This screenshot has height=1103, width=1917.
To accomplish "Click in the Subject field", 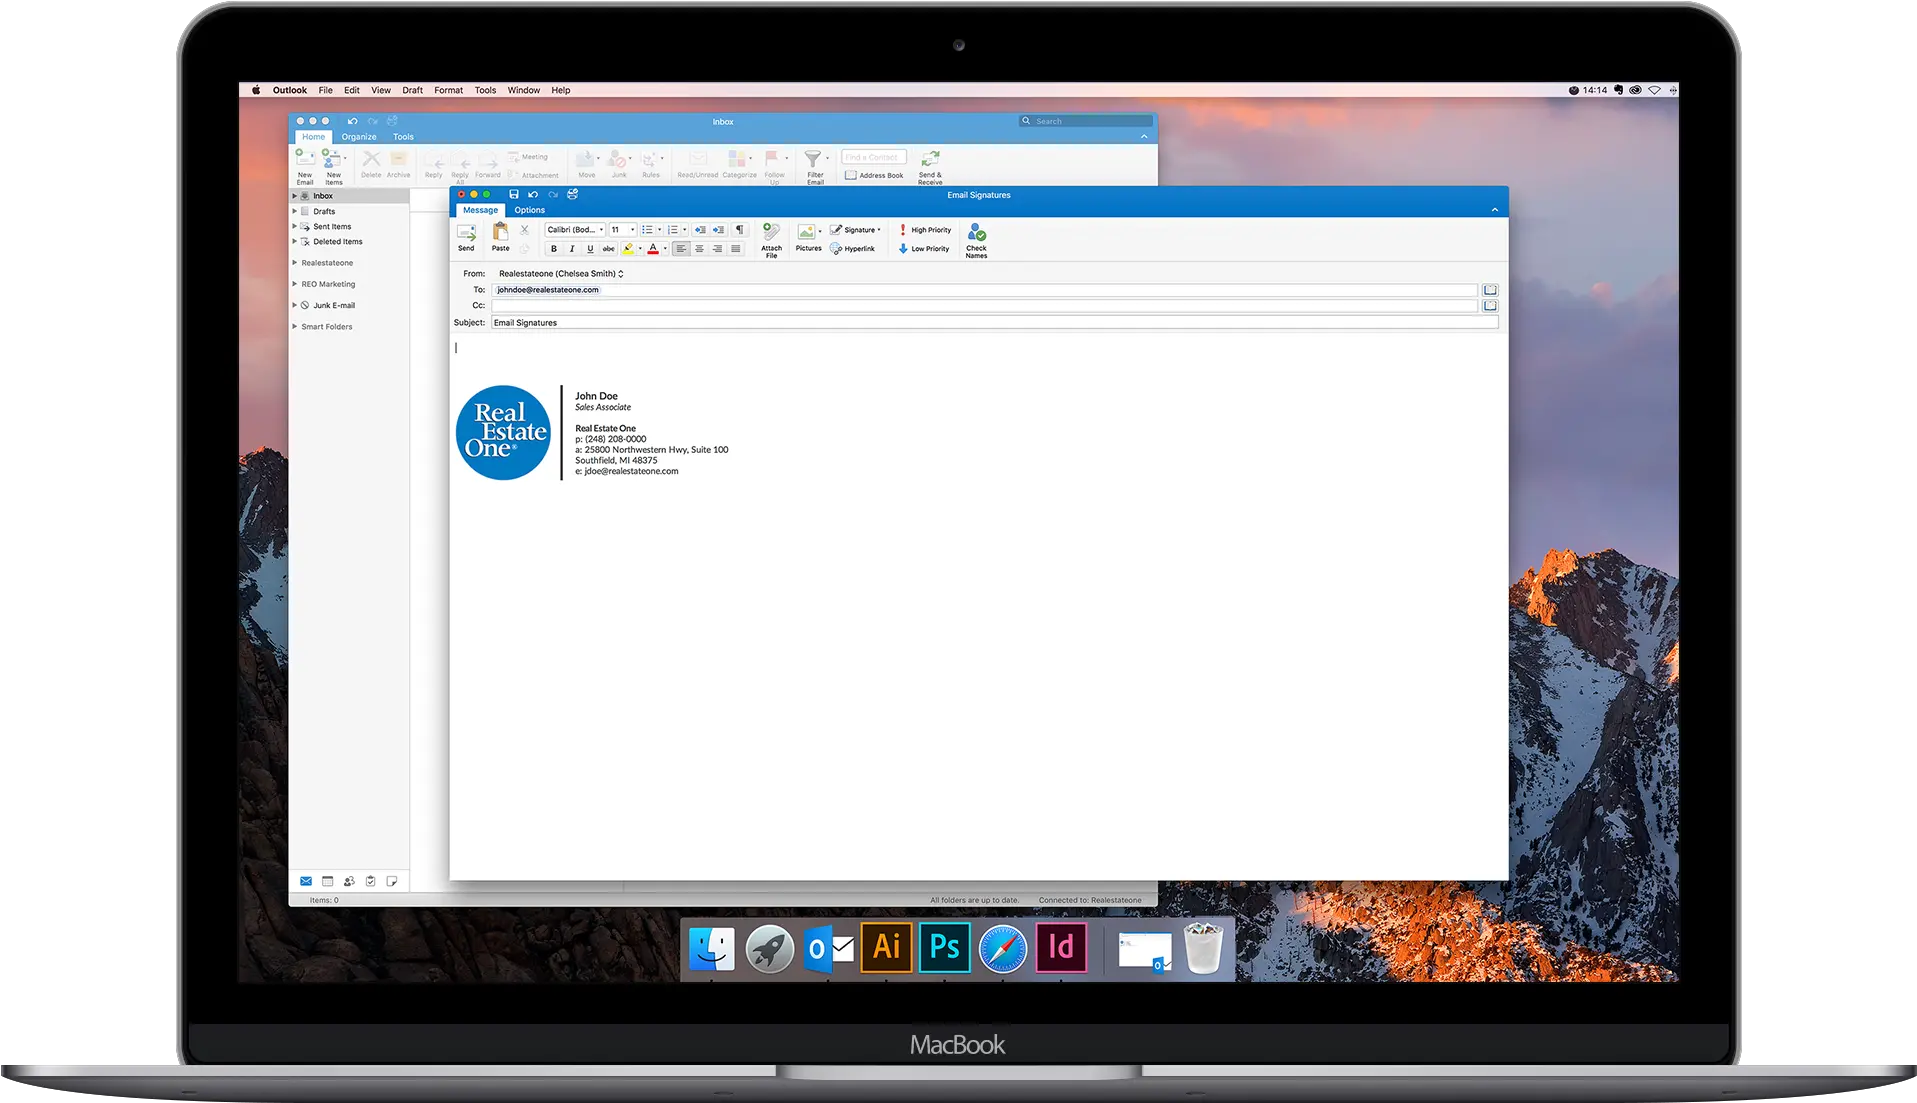I will coord(995,323).
